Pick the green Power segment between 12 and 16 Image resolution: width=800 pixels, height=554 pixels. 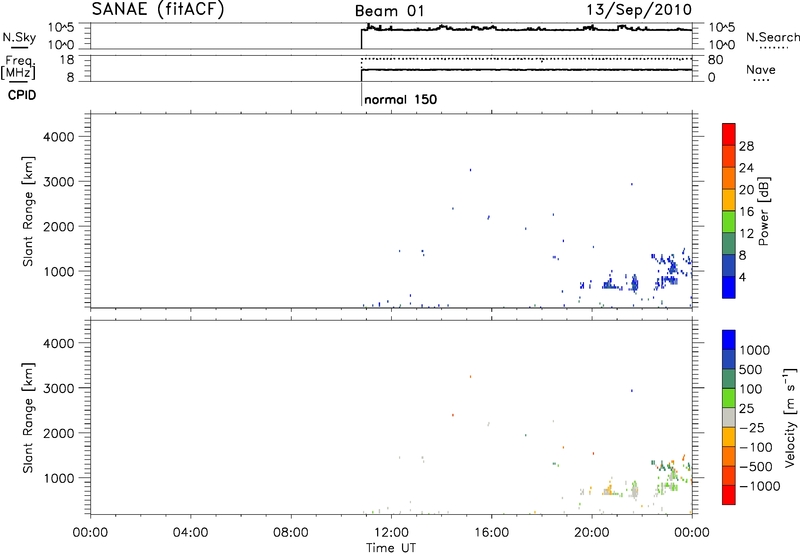729,221
